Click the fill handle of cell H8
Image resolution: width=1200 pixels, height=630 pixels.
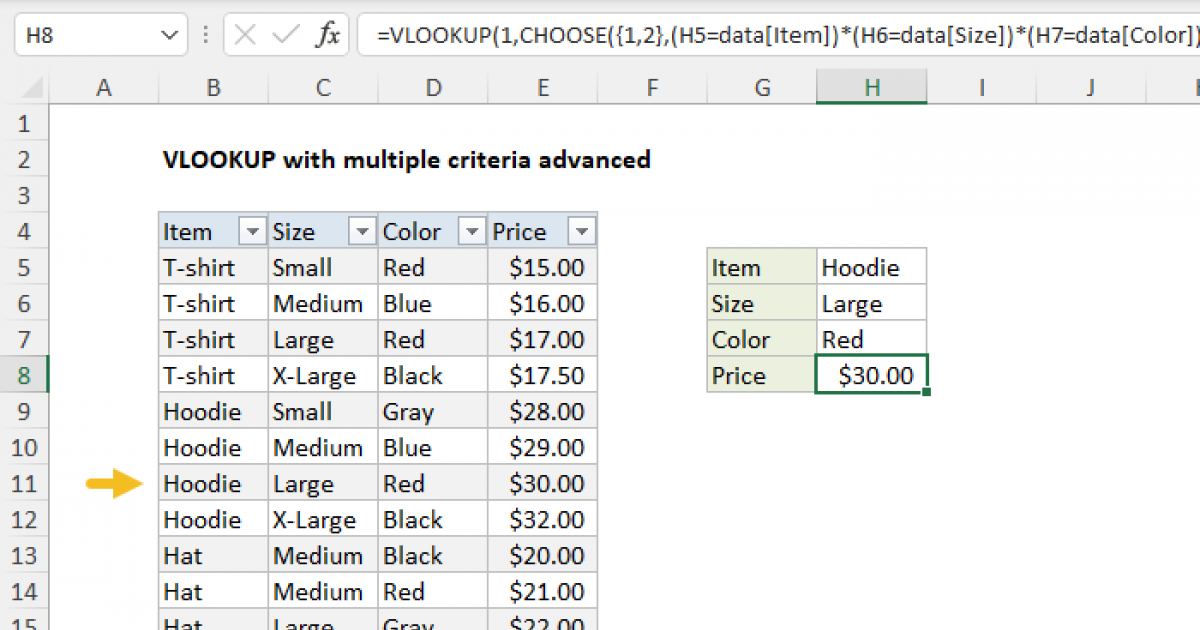point(927,393)
